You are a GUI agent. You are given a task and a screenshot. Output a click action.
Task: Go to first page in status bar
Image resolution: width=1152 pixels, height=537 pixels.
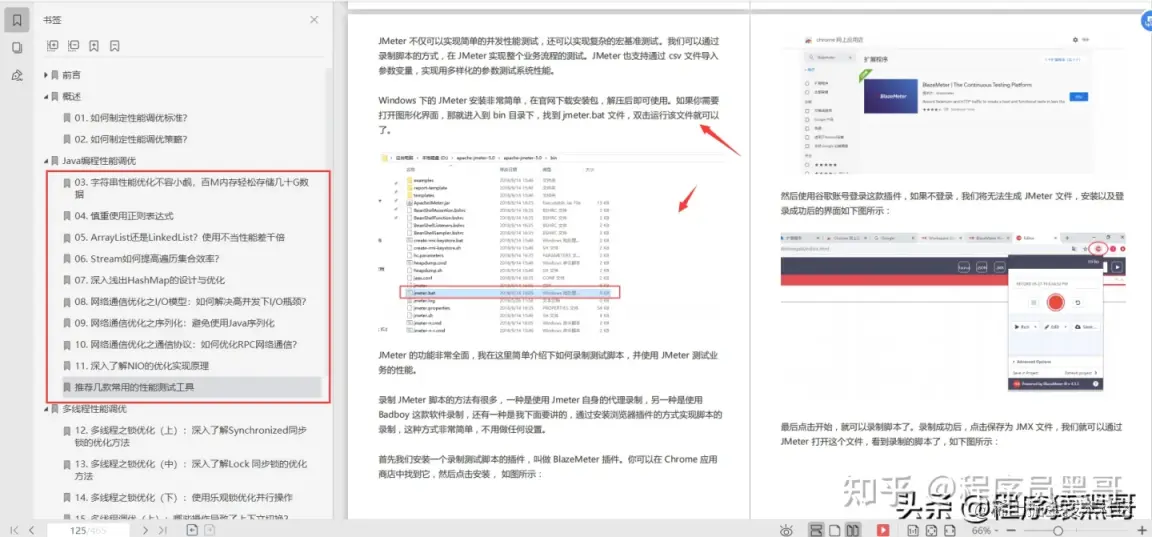click(x=13, y=530)
